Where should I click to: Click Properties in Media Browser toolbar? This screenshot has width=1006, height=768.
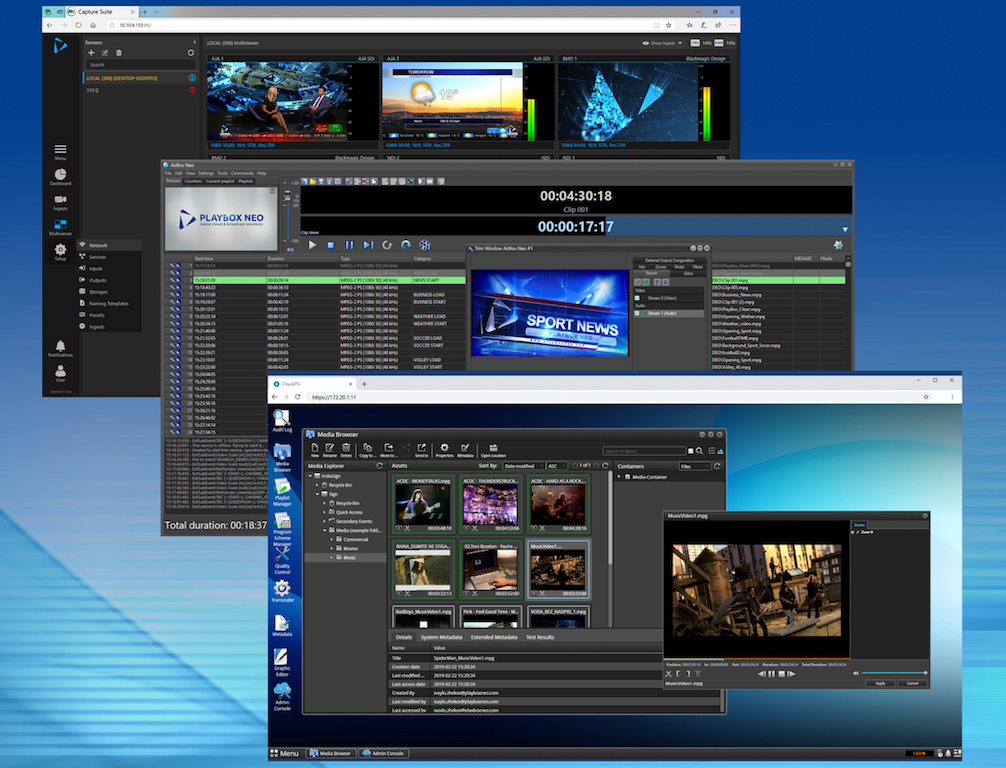click(x=444, y=450)
